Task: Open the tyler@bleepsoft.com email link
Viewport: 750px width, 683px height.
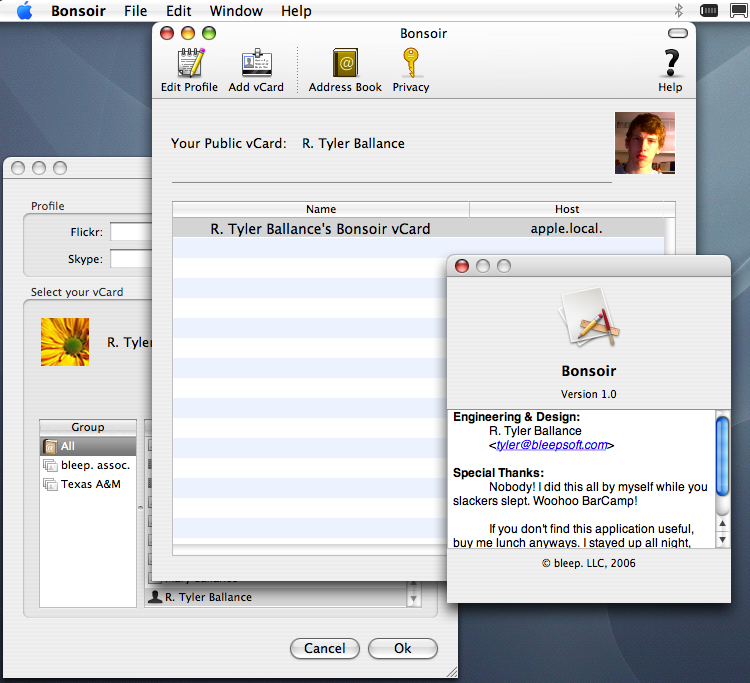Action: coord(551,445)
